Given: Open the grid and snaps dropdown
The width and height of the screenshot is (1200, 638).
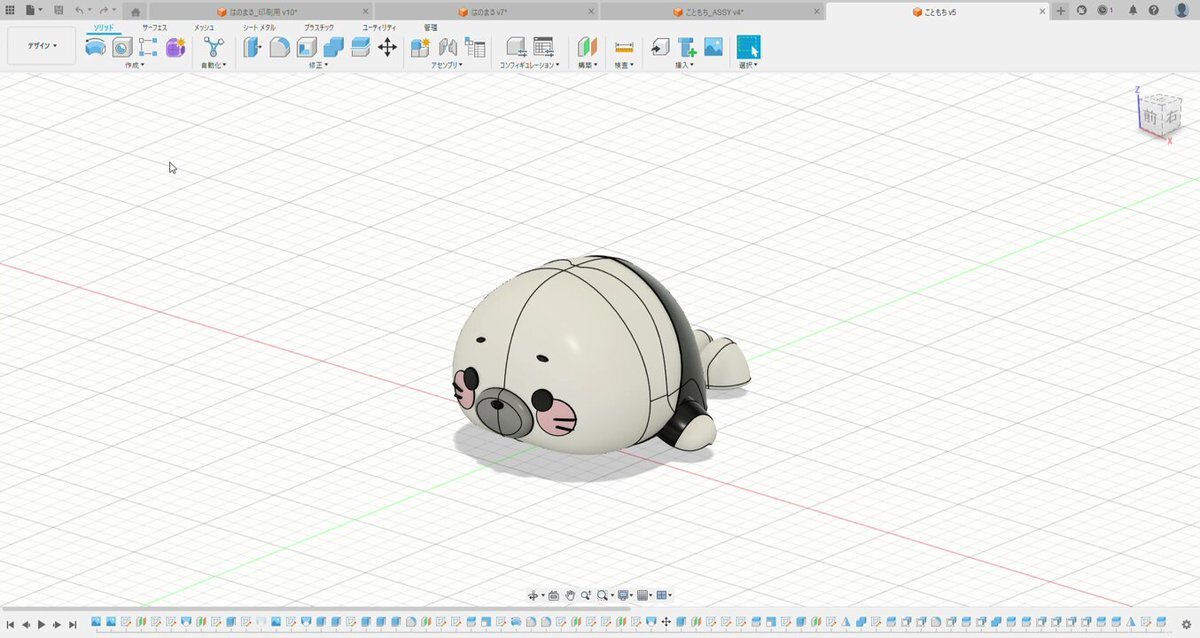Looking at the screenshot, I should pyautogui.click(x=645, y=595).
